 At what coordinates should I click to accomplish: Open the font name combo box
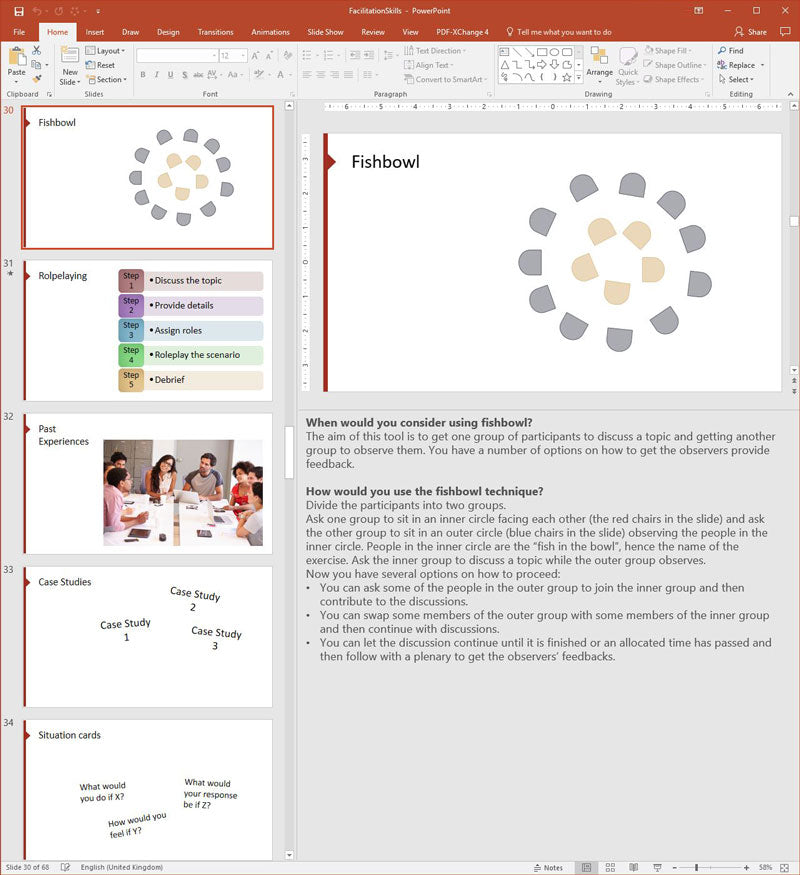(176, 56)
